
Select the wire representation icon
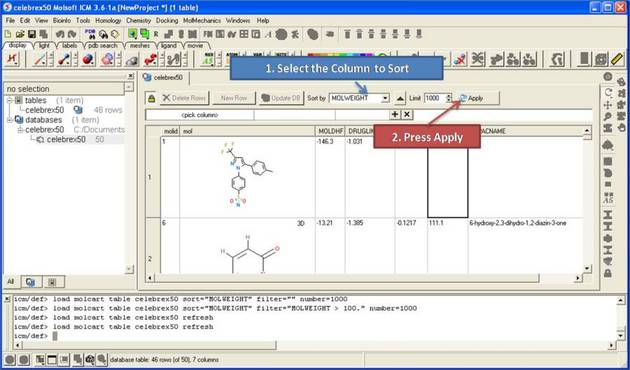coord(40,59)
